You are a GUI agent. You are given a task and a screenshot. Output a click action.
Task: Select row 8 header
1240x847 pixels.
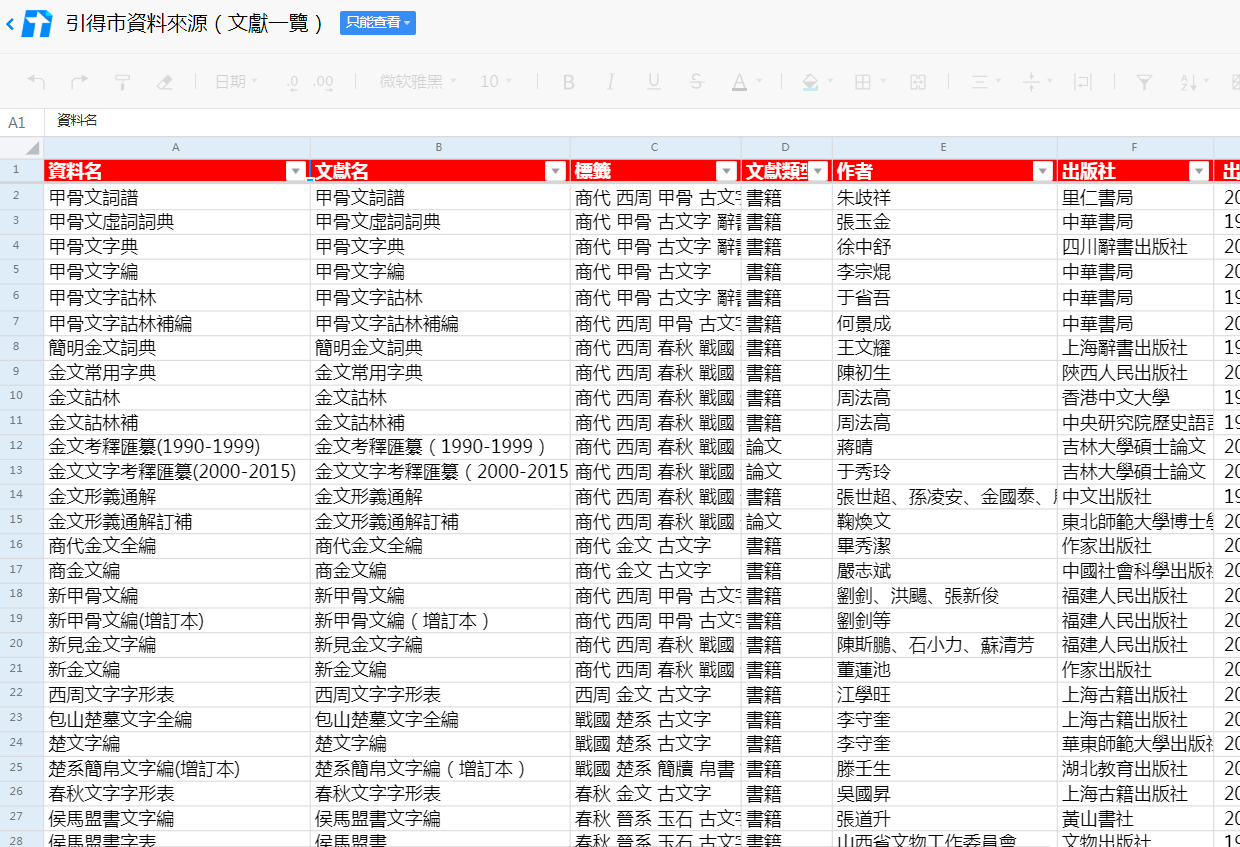(22, 347)
